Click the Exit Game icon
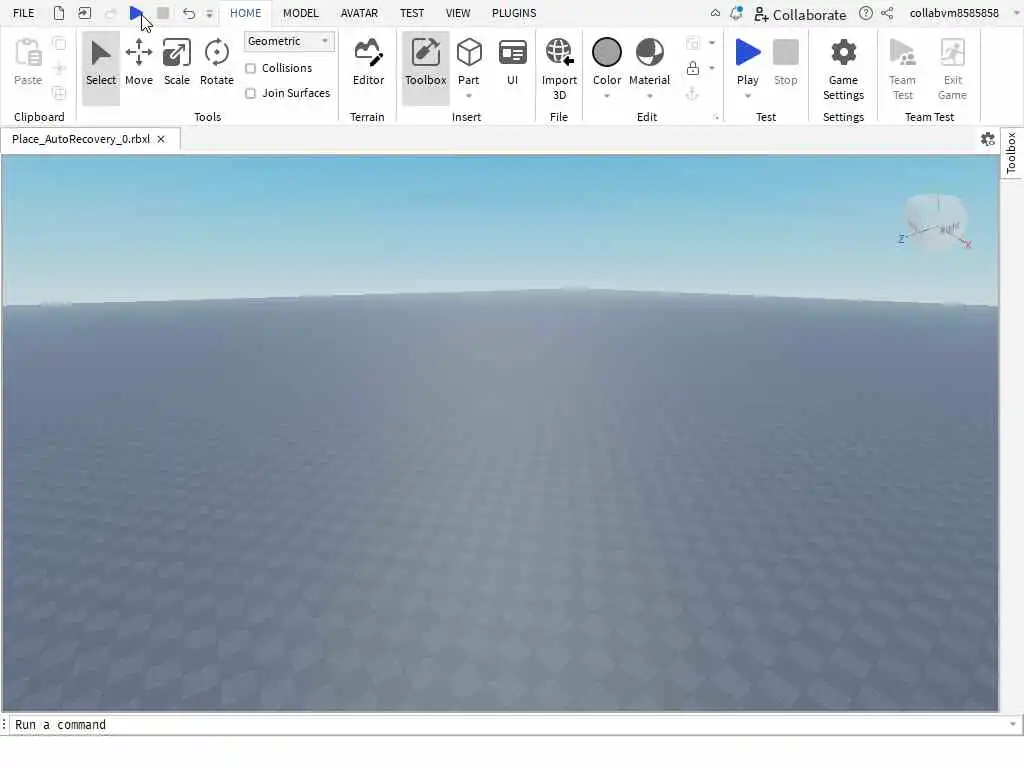This screenshot has width=1024, height=768. 952,52
